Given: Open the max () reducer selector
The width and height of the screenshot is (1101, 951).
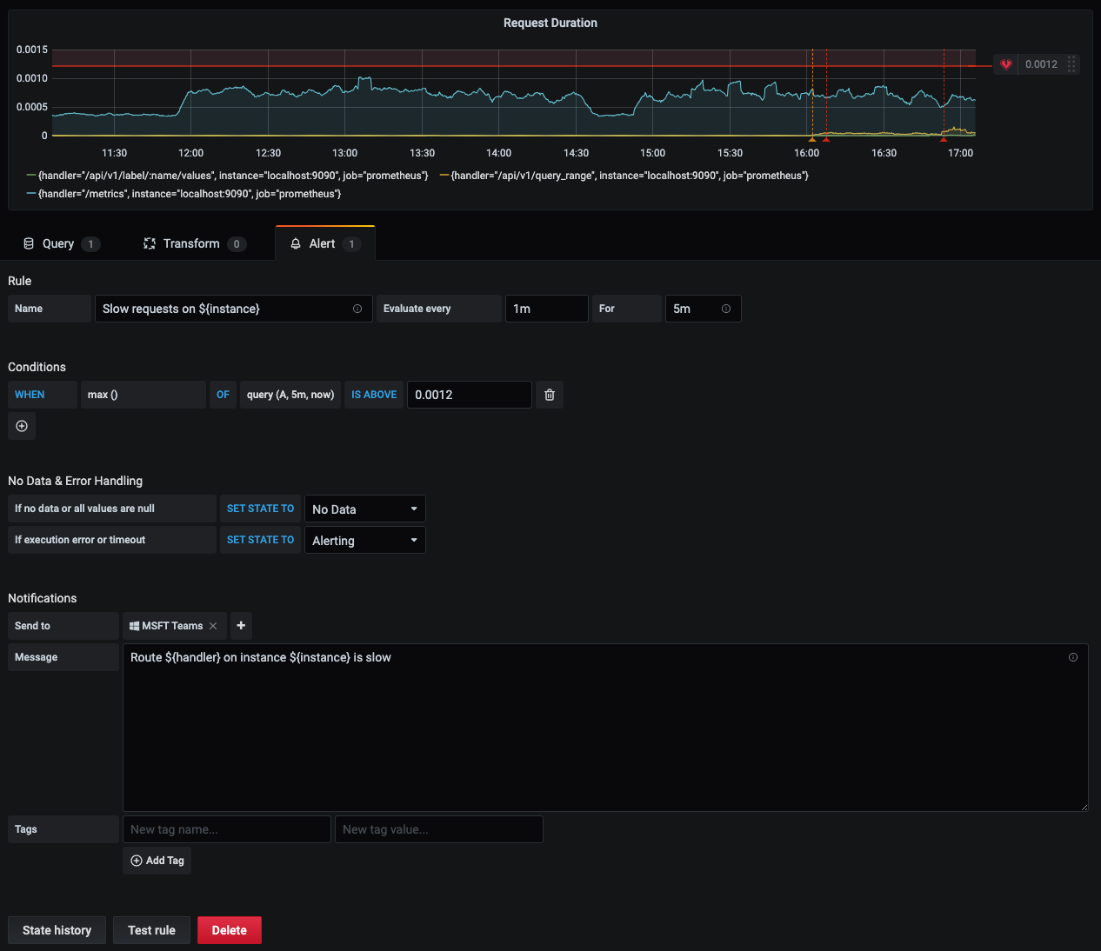Looking at the screenshot, I should (x=141, y=394).
